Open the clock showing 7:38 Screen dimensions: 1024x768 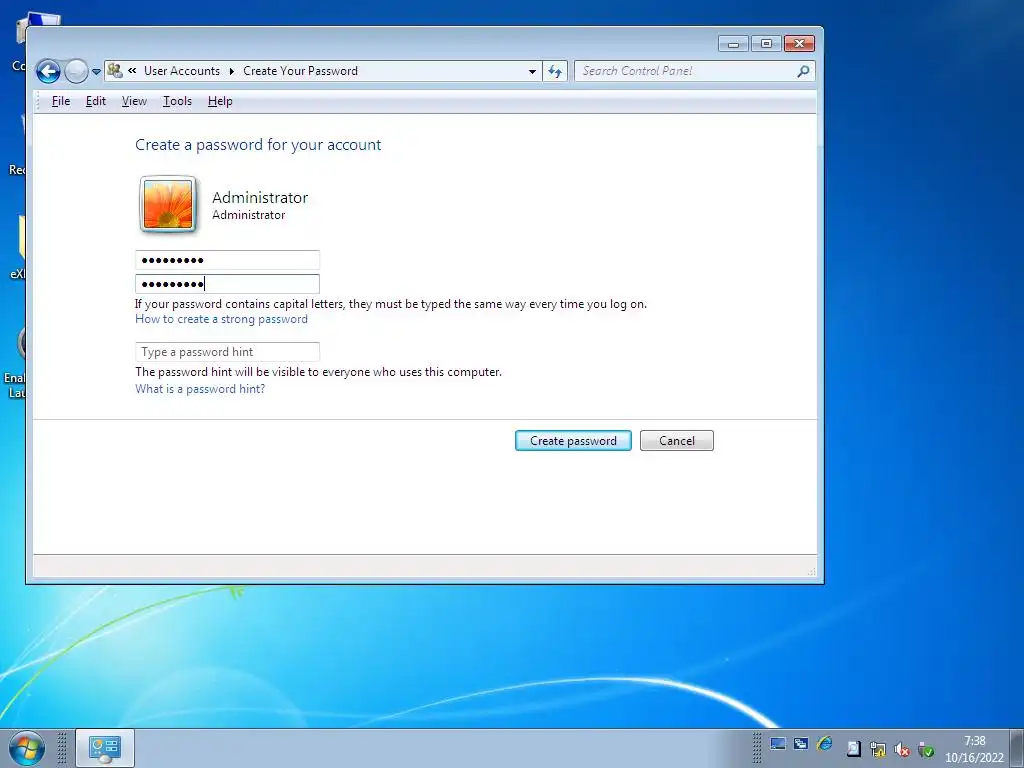pyautogui.click(x=974, y=749)
